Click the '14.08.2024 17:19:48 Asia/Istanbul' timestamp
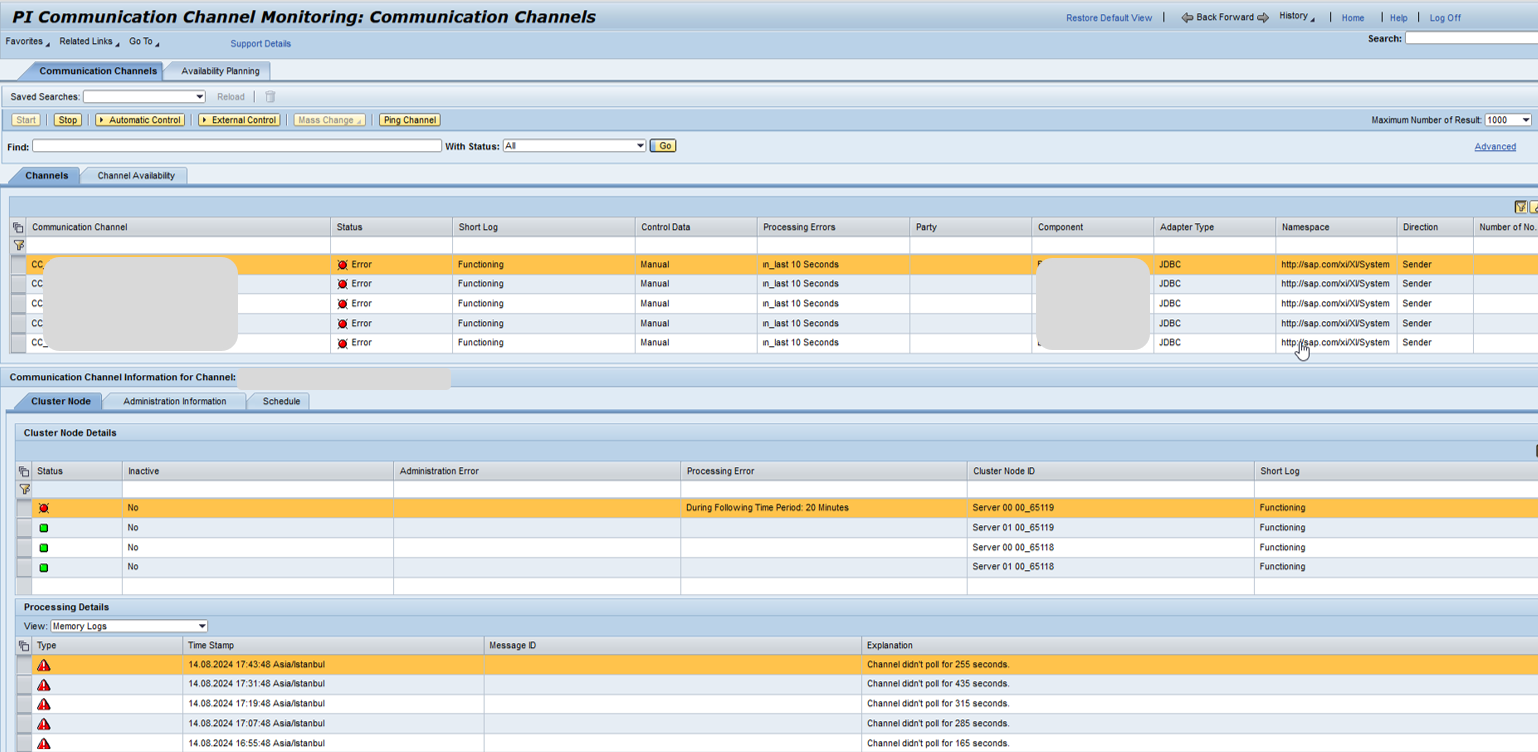Image resolution: width=1538 pixels, height=752 pixels. [x=256, y=704]
